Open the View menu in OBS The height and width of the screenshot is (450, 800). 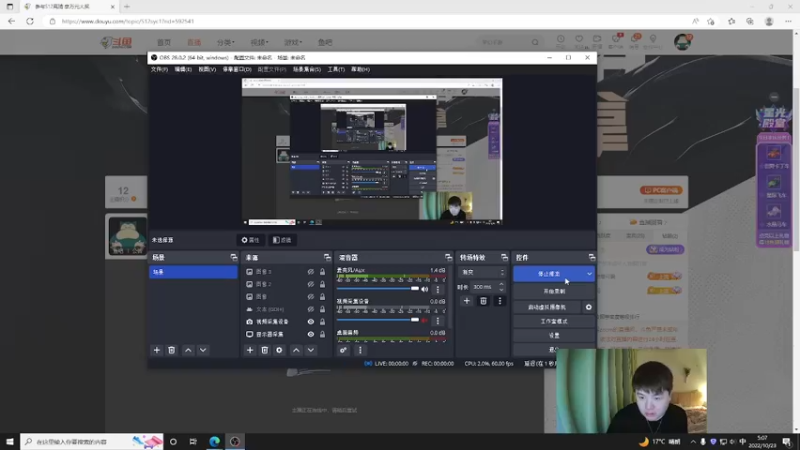tap(207, 69)
